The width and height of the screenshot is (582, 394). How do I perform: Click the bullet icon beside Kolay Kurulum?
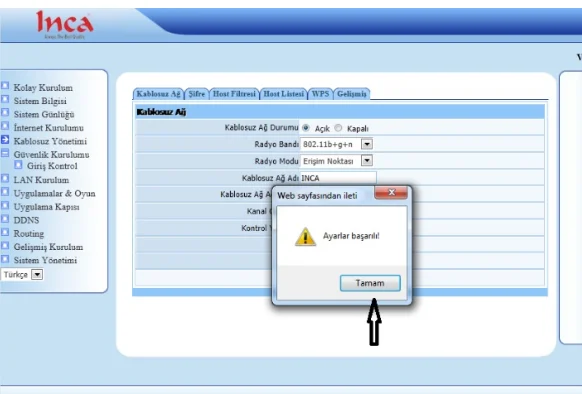coord(5,86)
